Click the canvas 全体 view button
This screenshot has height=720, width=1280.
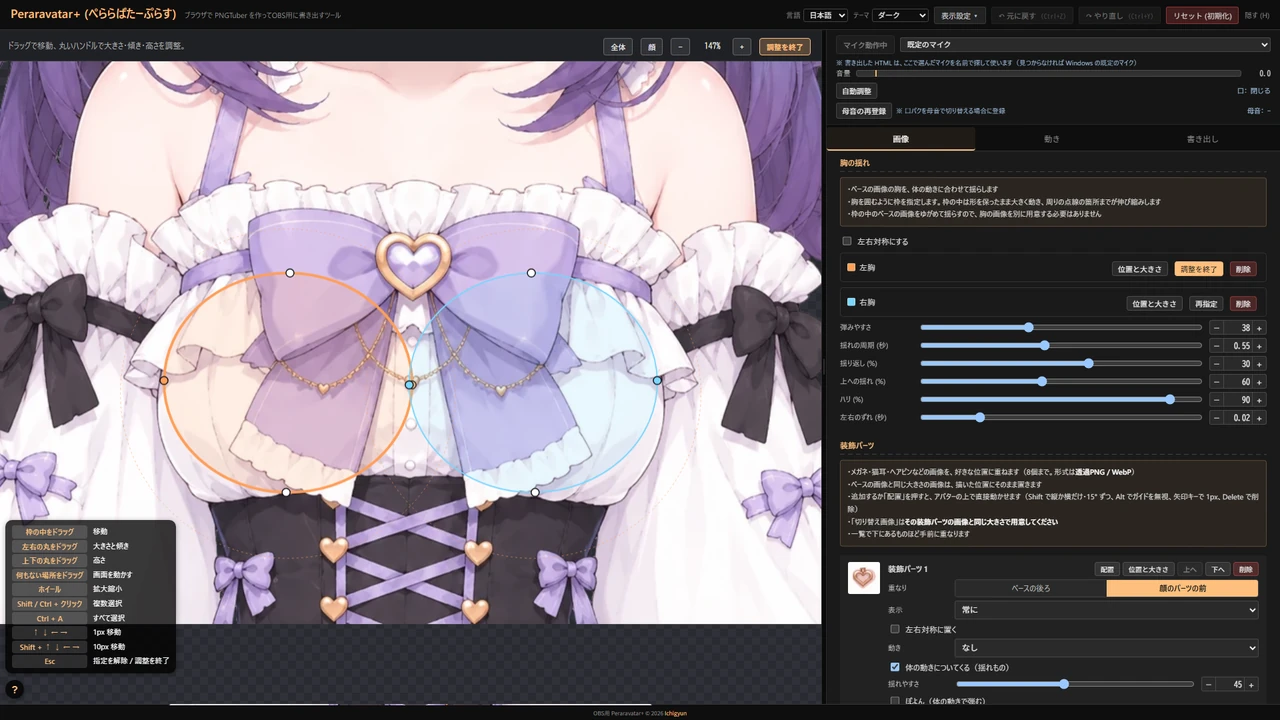(618, 46)
